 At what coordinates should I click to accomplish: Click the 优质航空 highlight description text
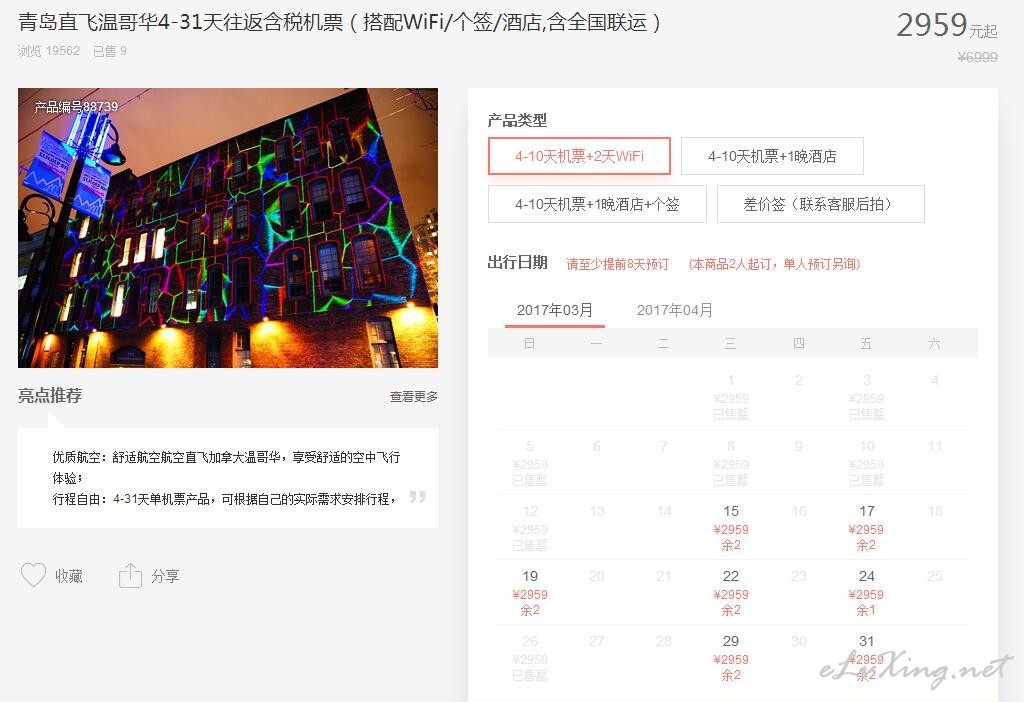[226, 467]
